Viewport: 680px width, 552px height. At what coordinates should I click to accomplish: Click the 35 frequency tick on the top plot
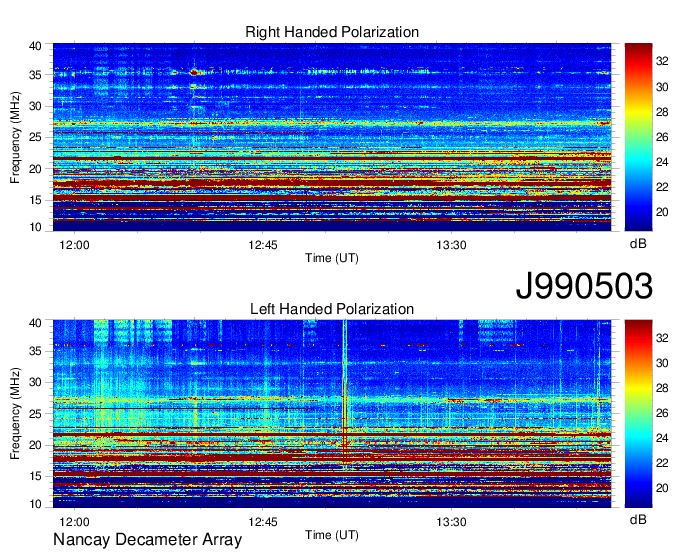coord(35,75)
